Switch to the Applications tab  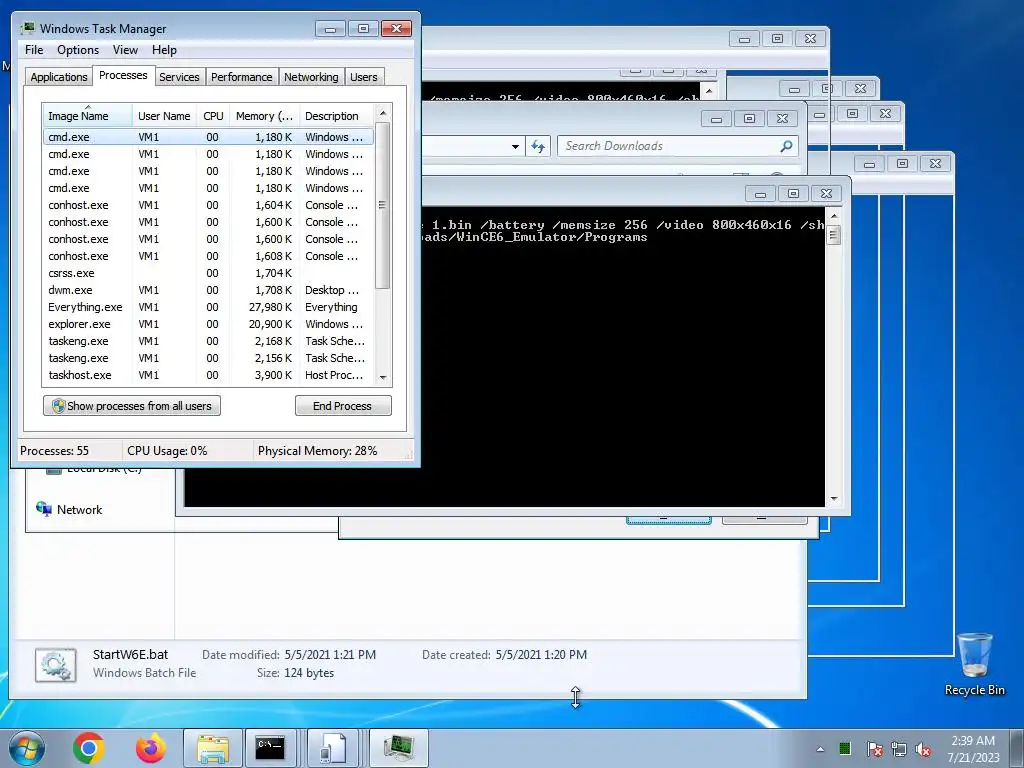[x=59, y=77]
